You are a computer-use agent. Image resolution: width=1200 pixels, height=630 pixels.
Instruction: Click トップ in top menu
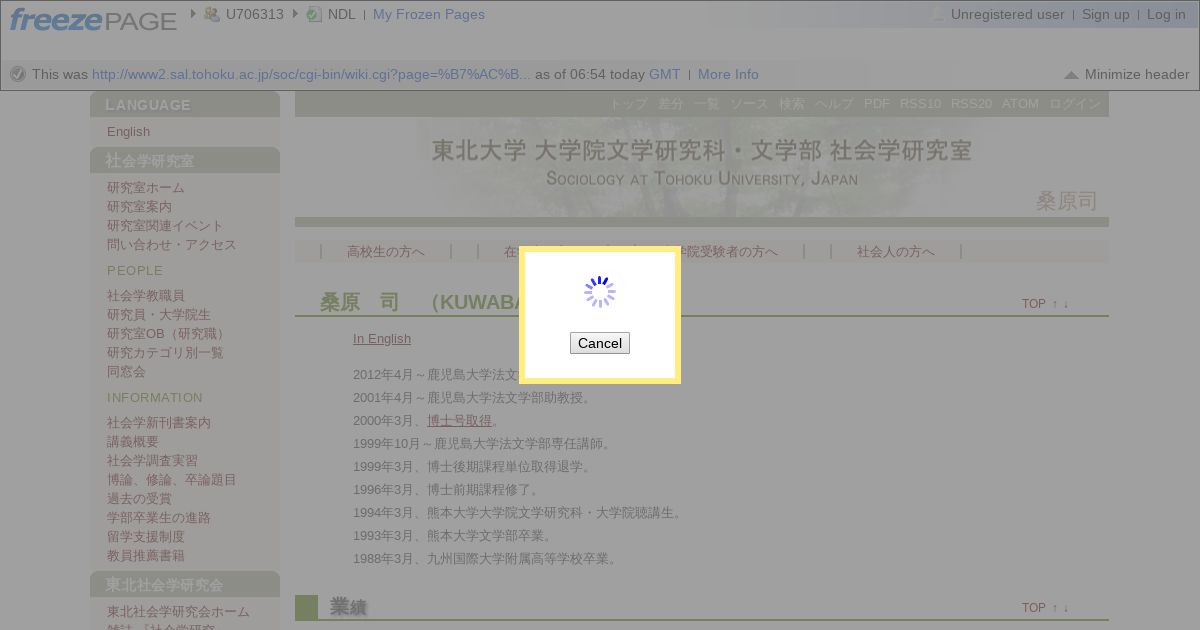pyautogui.click(x=629, y=104)
